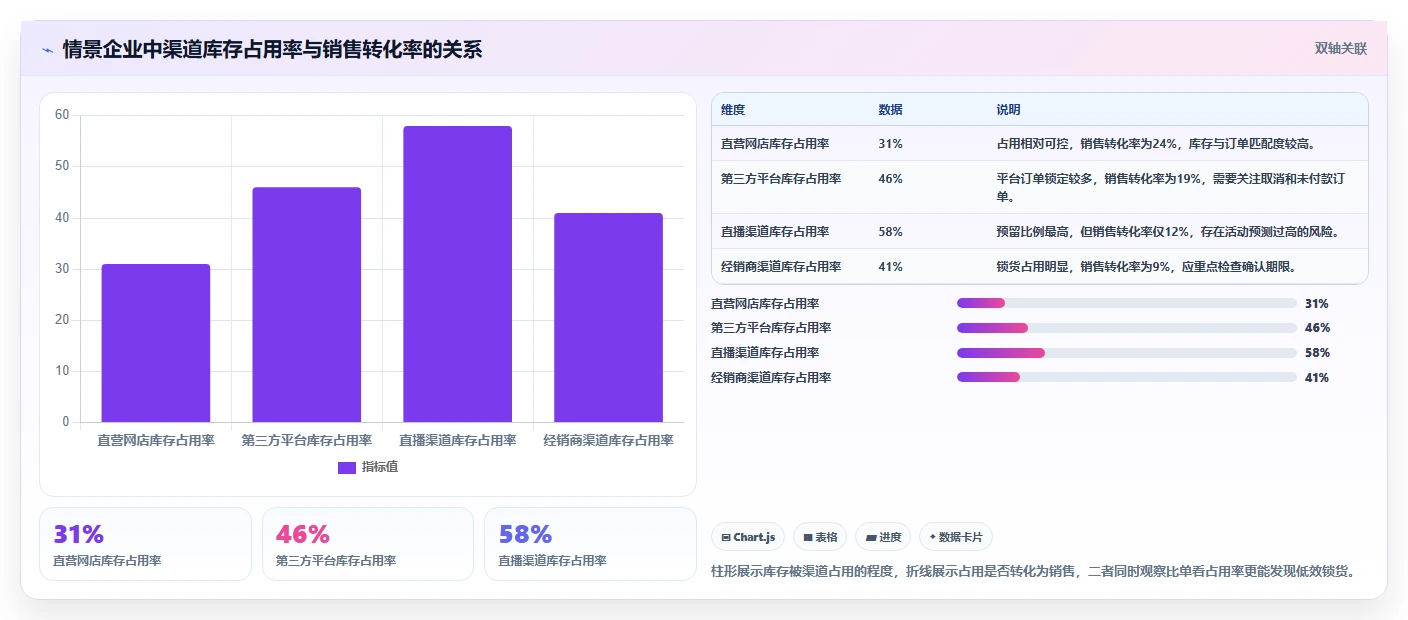Click the 41% value in the table
Image resolution: width=1408 pixels, height=620 pixels.
click(x=890, y=267)
